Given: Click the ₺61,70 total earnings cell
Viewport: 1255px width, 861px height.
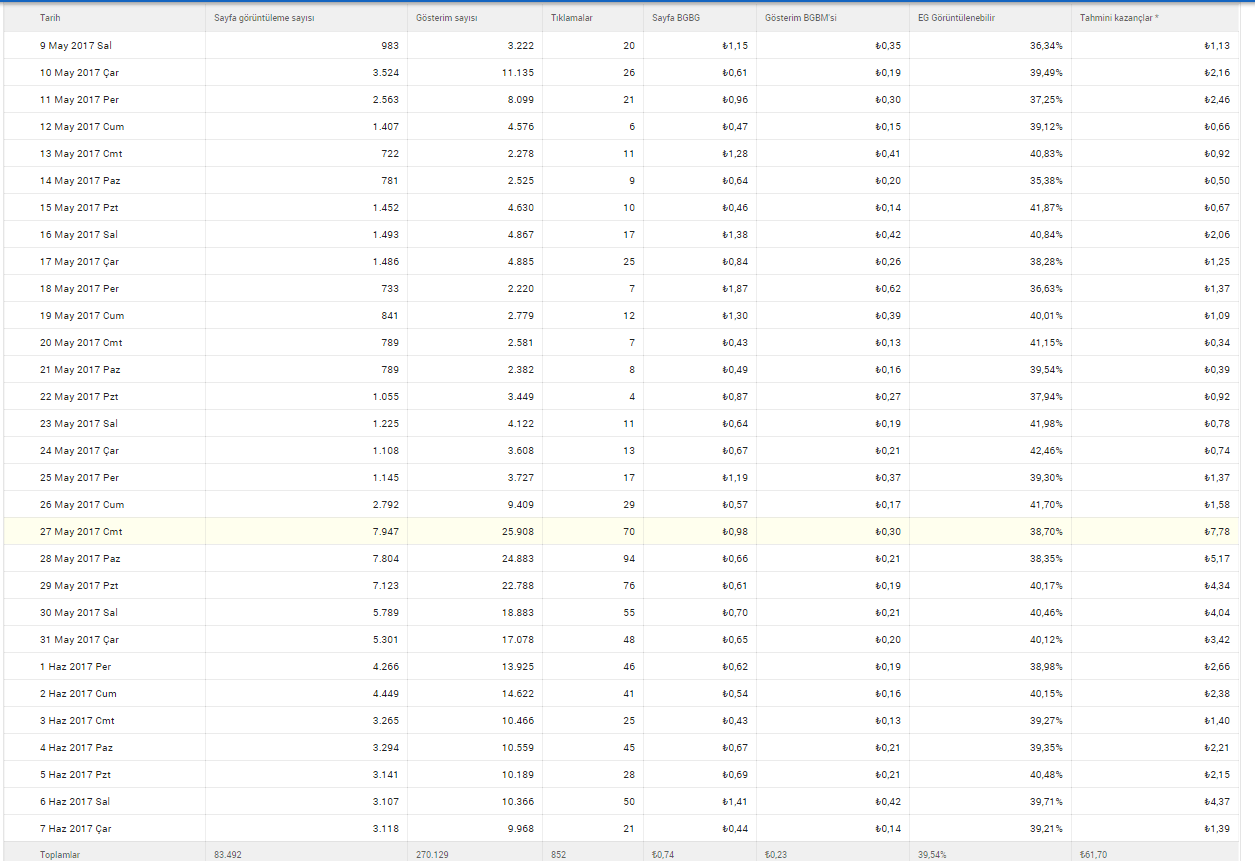Looking at the screenshot, I should point(1093,855).
